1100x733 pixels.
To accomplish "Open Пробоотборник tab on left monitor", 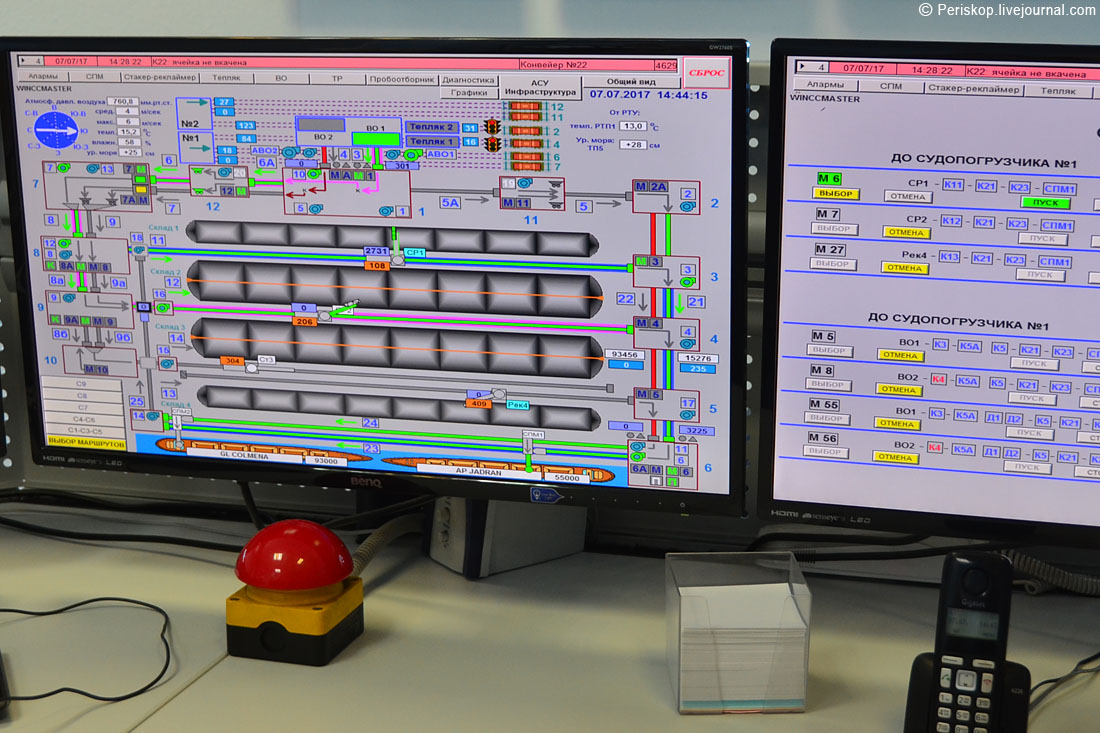I will pyautogui.click(x=403, y=79).
